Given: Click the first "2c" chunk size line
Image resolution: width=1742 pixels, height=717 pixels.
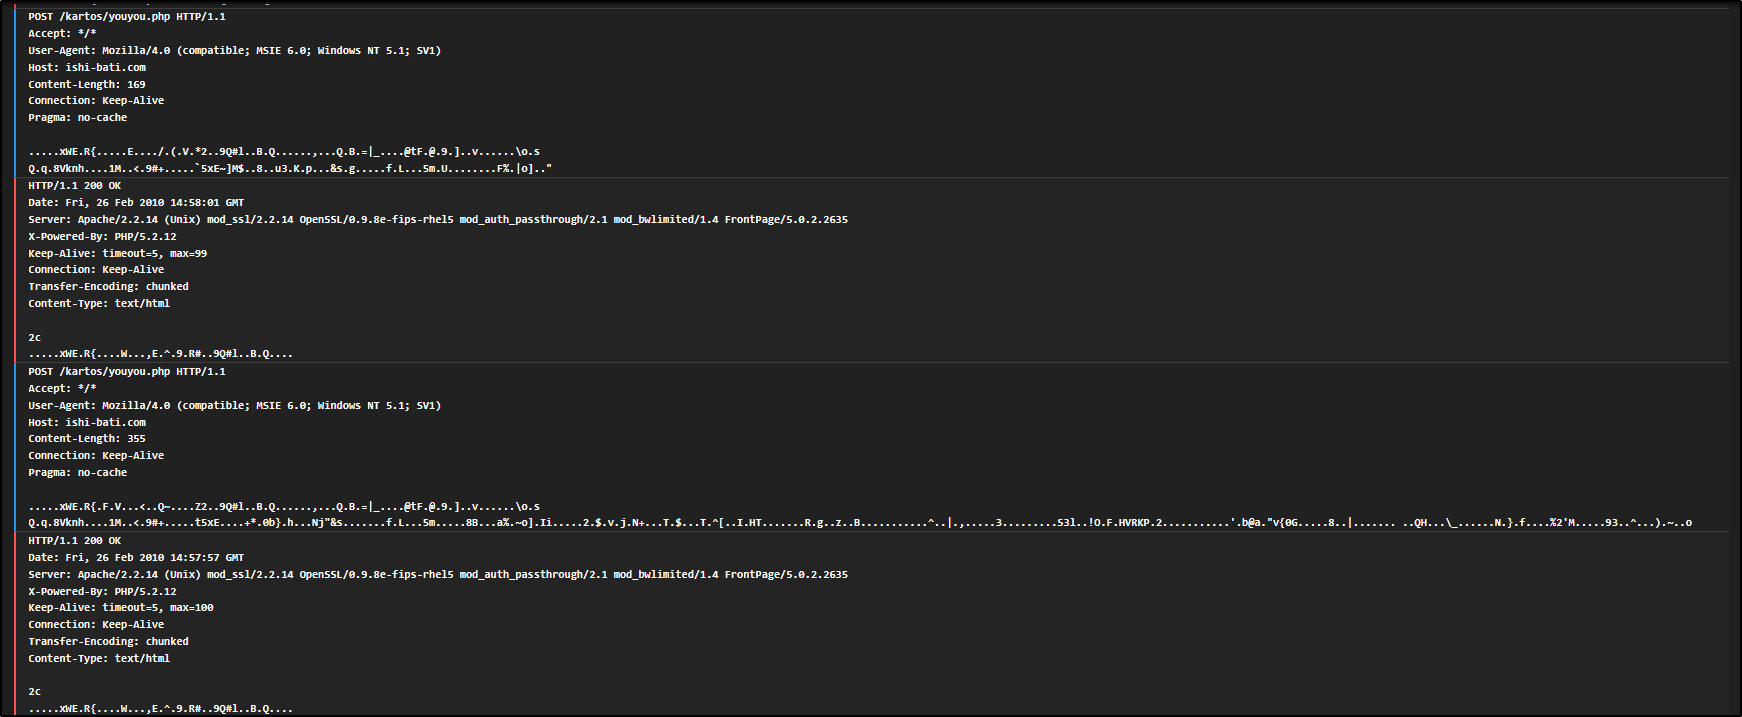Looking at the screenshot, I should (x=35, y=338).
